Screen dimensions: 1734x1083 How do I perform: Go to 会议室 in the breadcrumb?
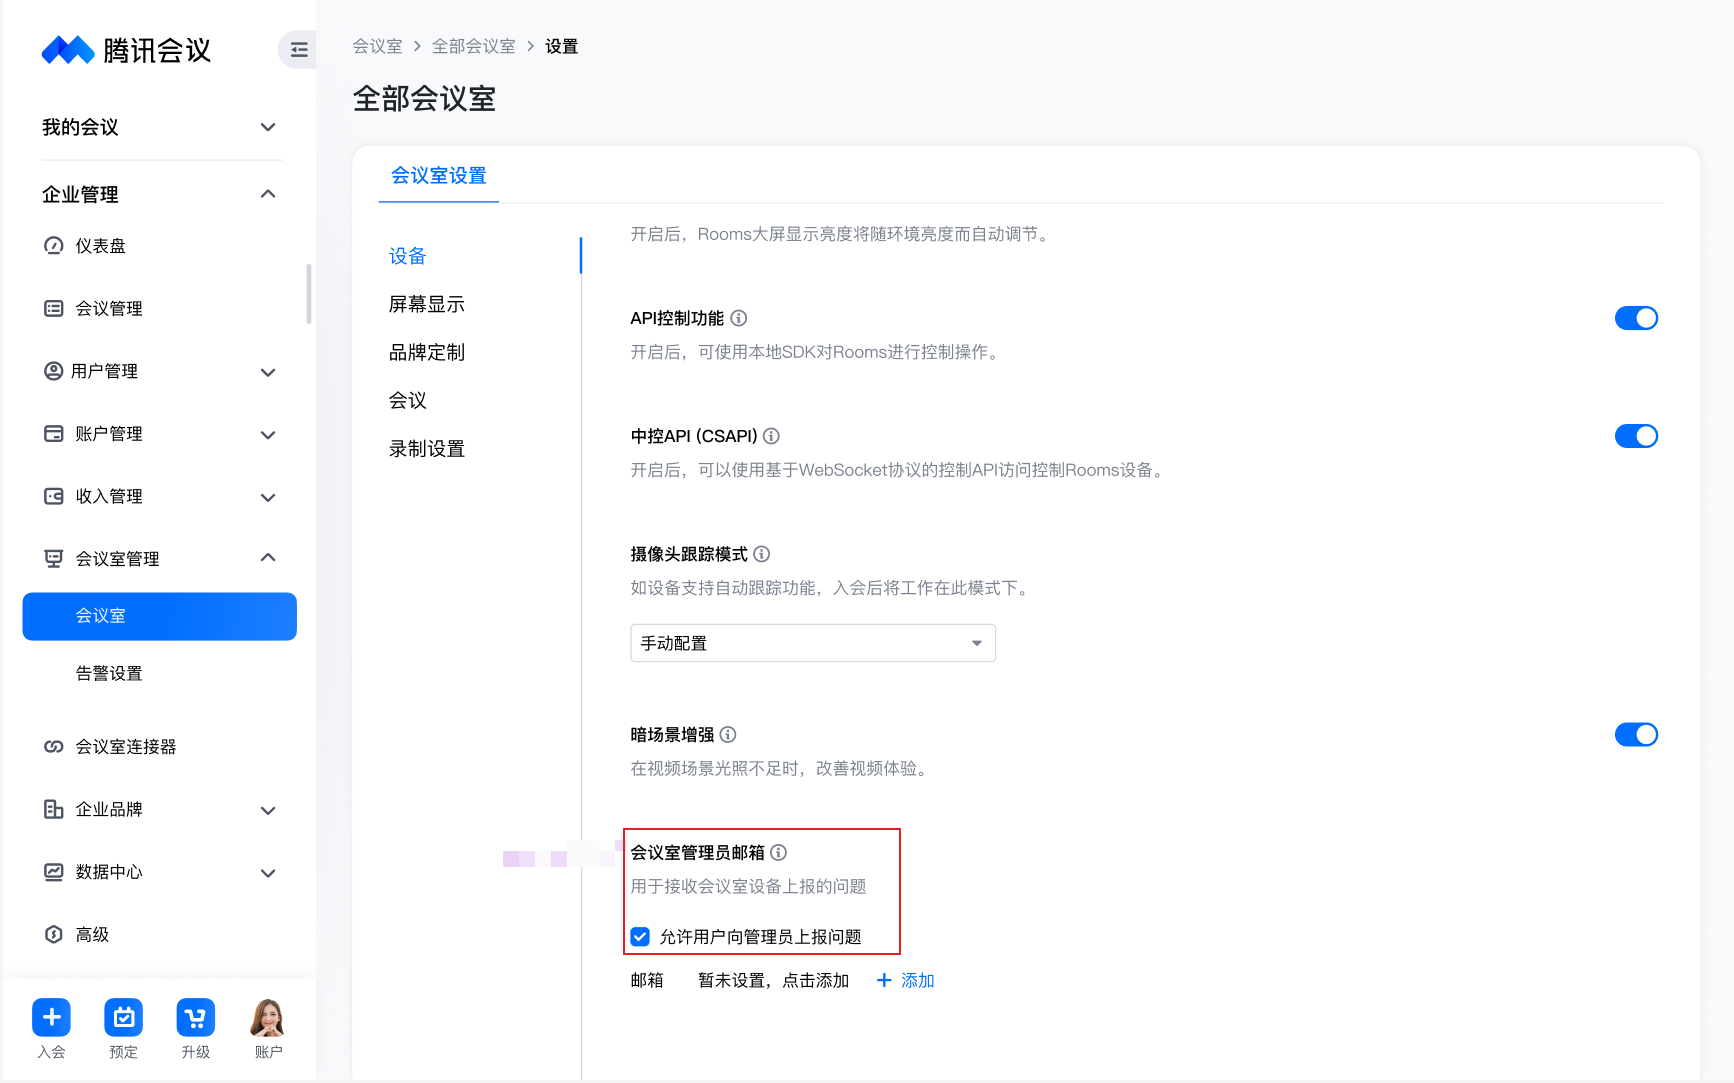[377, 47]
